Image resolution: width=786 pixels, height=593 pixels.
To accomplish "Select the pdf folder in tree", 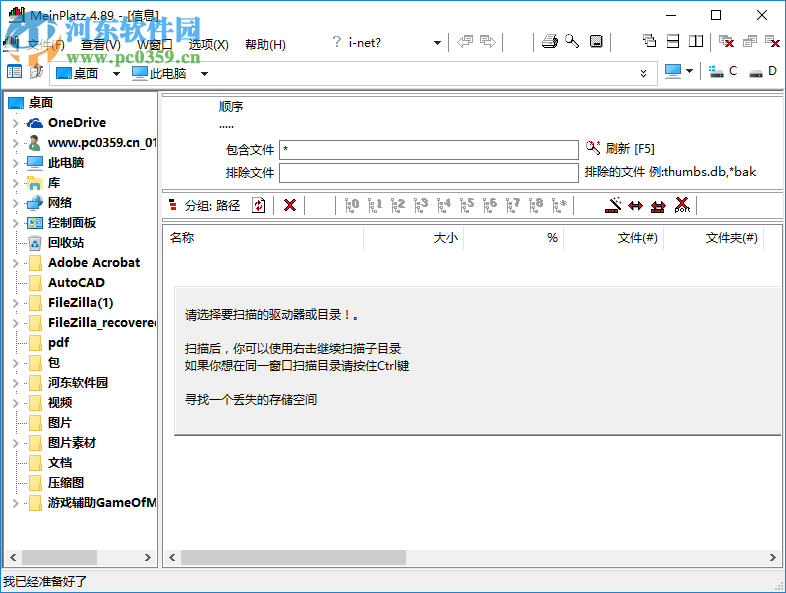I will (58, 343).
